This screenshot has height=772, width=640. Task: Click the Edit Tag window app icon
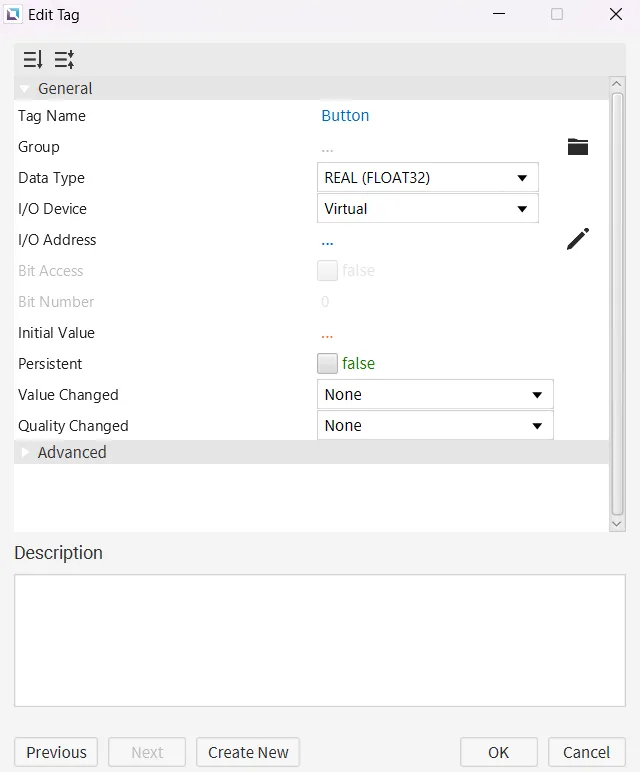pos(14,15)
